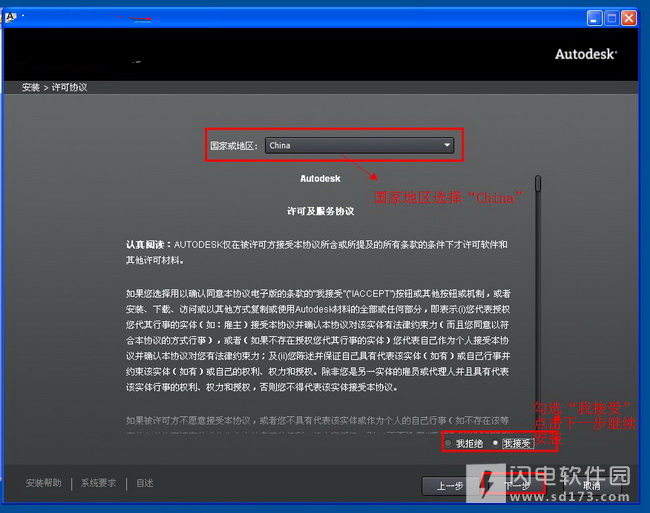Click the 取消 (Cancel) button
The width and height of the screenshot is (650, 513).
592,486
